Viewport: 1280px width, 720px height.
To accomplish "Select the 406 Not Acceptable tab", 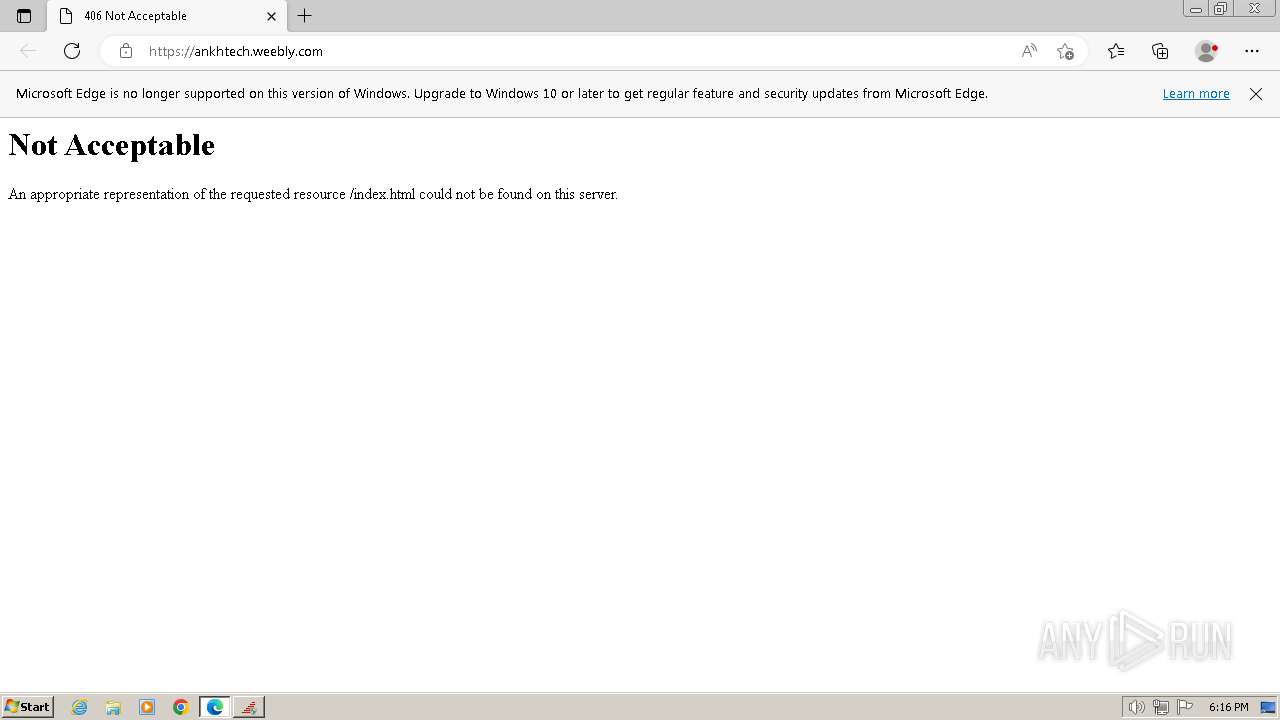I will coord(166,16).
